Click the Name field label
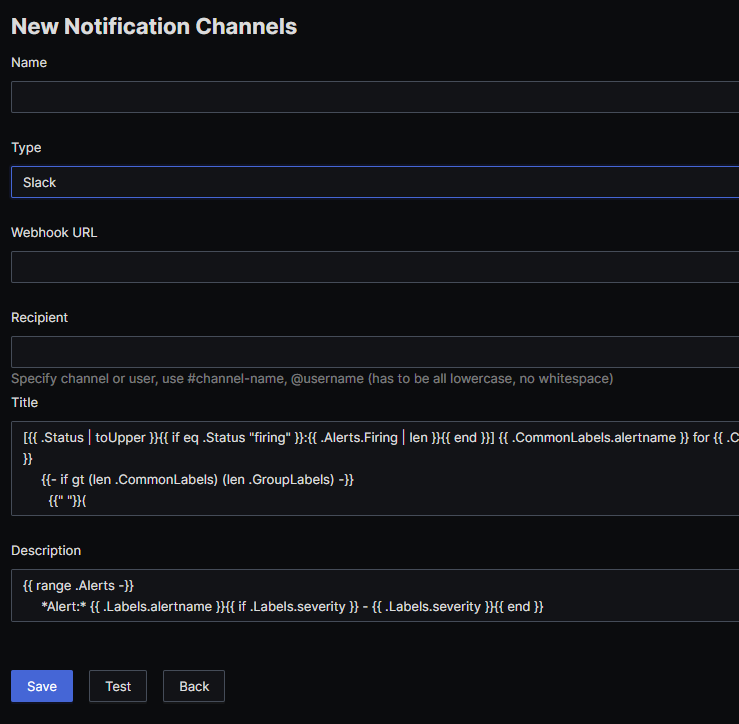 (x=29, y=63)
